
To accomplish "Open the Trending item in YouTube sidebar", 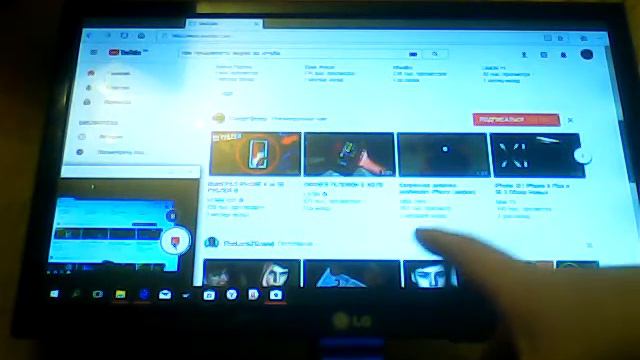I will point(109,87).
